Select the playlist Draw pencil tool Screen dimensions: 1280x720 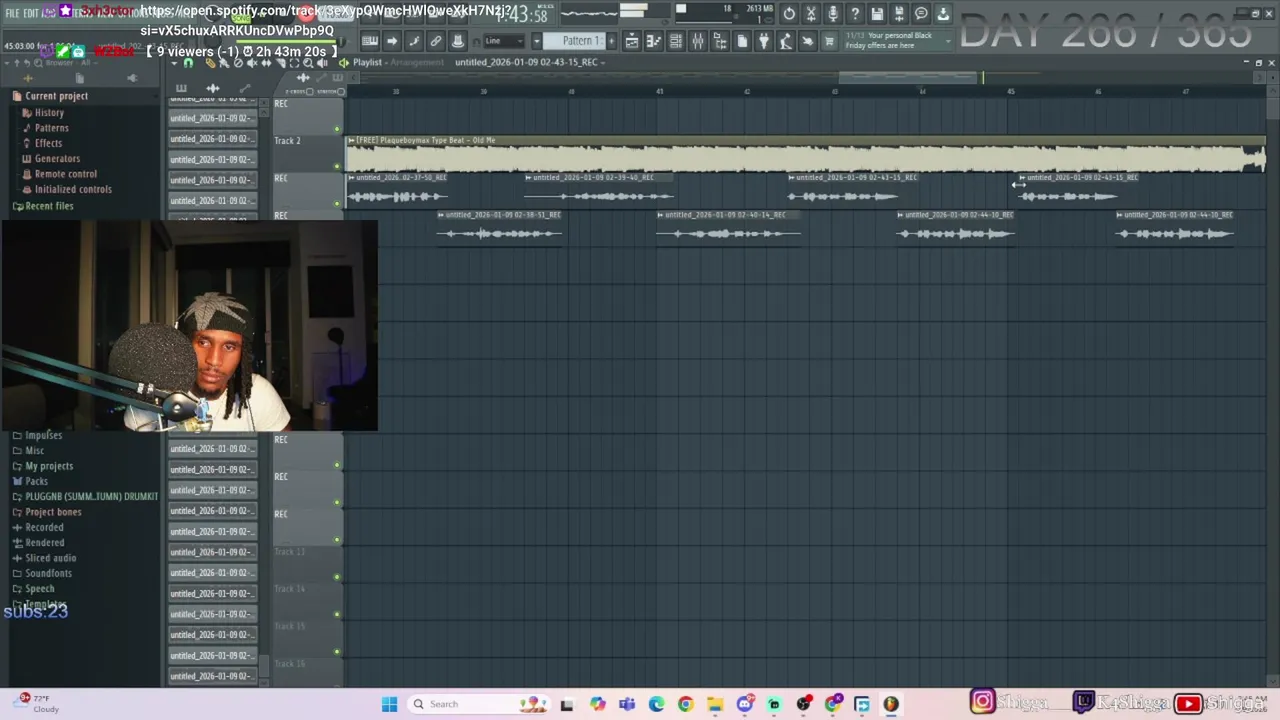point(210,63)
